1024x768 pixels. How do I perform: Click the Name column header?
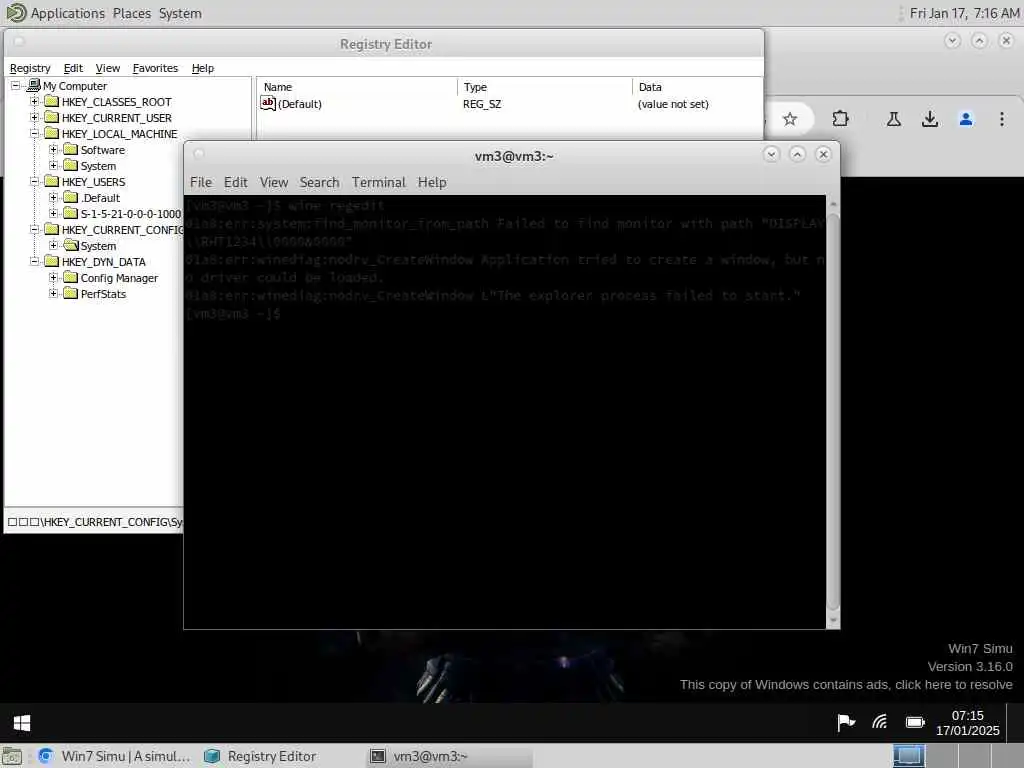357,87
